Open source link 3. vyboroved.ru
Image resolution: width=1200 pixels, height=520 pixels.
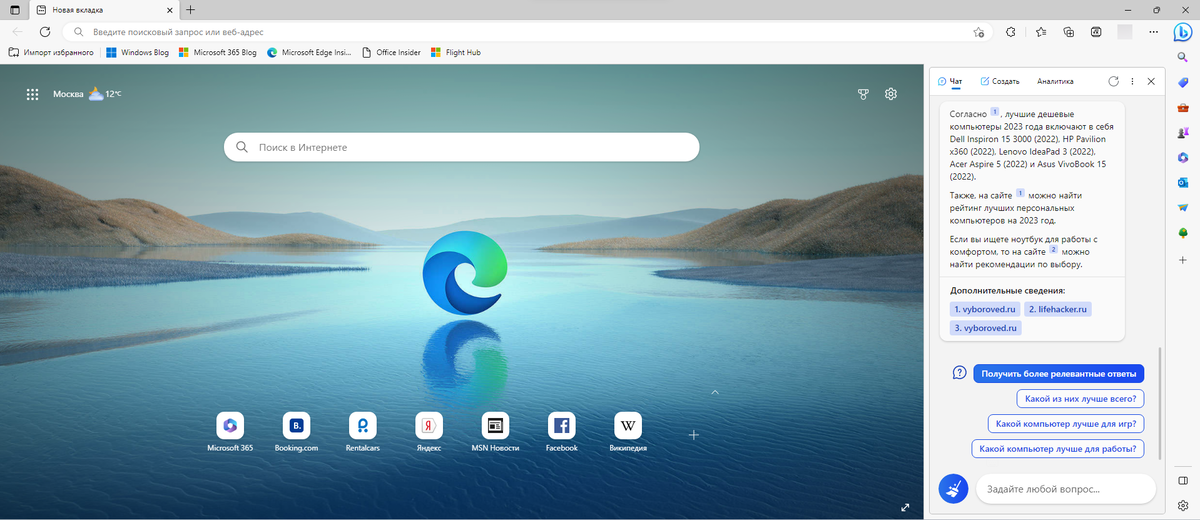click(985, 327)
